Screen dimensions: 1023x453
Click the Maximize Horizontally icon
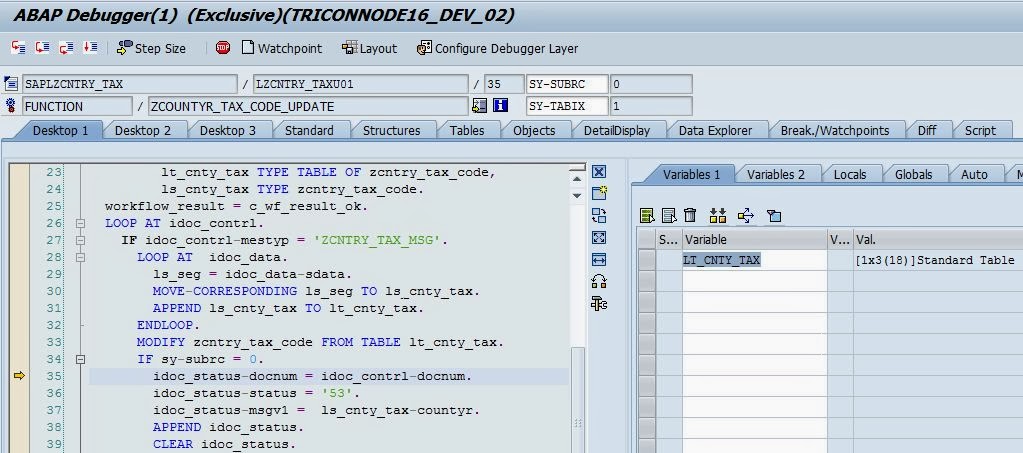(x=599, y=260)
